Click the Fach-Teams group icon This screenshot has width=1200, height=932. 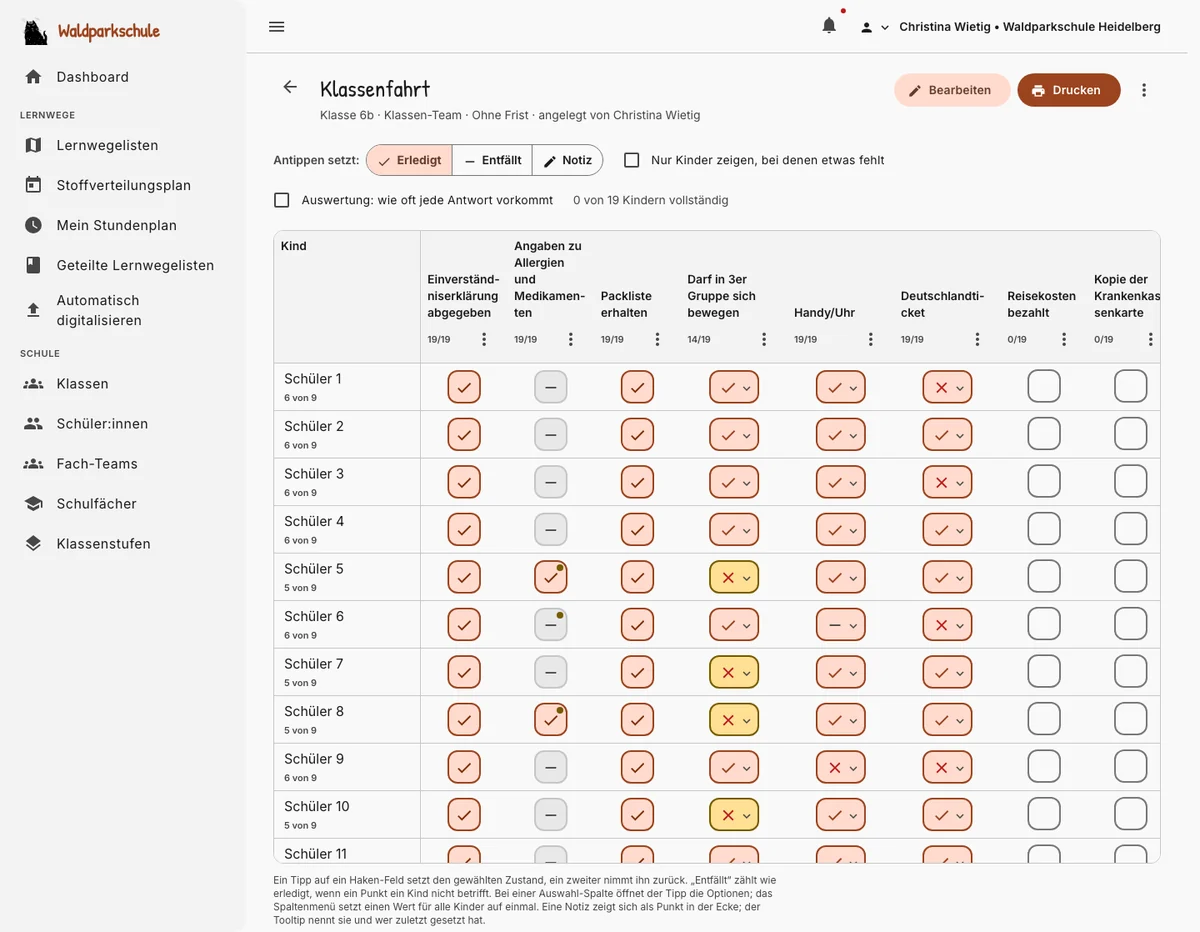pyautogui.click(x=34, y=464)
